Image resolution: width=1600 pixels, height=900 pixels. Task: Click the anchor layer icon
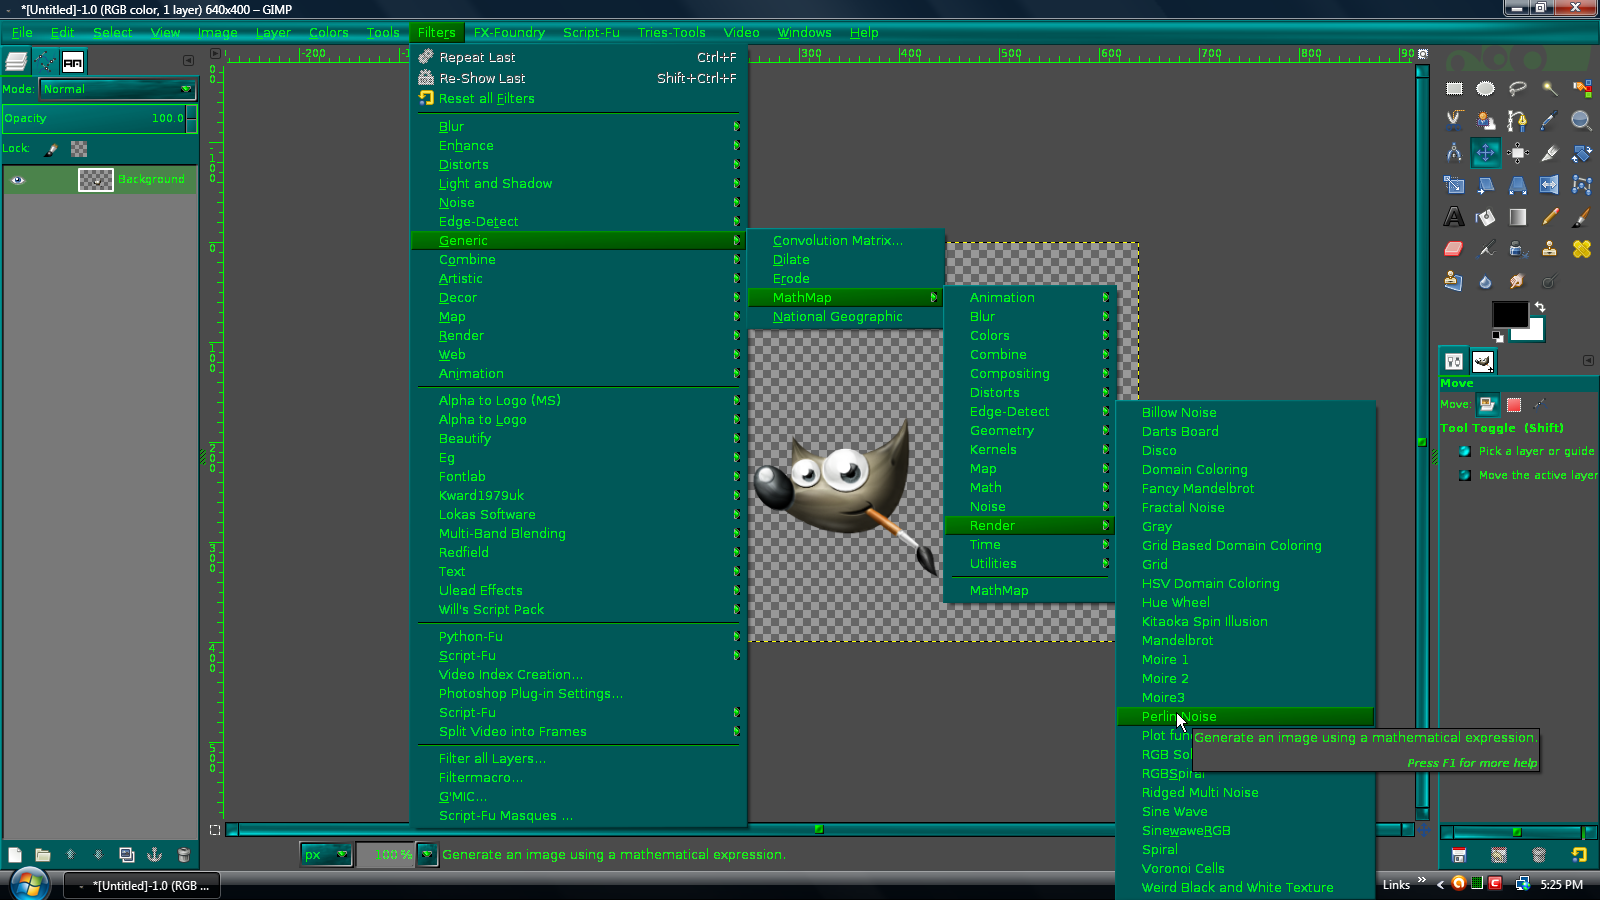pos(154,855)
